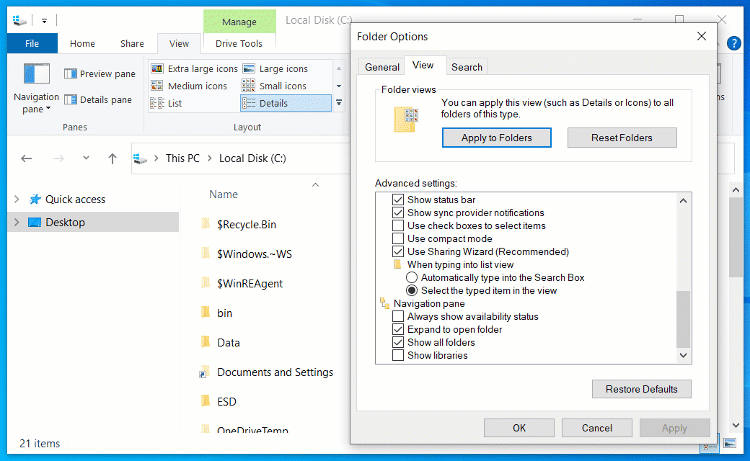Expand the Desktop tree item chevron
This screenshot has width=750, height=461.
tap(16, 222)
